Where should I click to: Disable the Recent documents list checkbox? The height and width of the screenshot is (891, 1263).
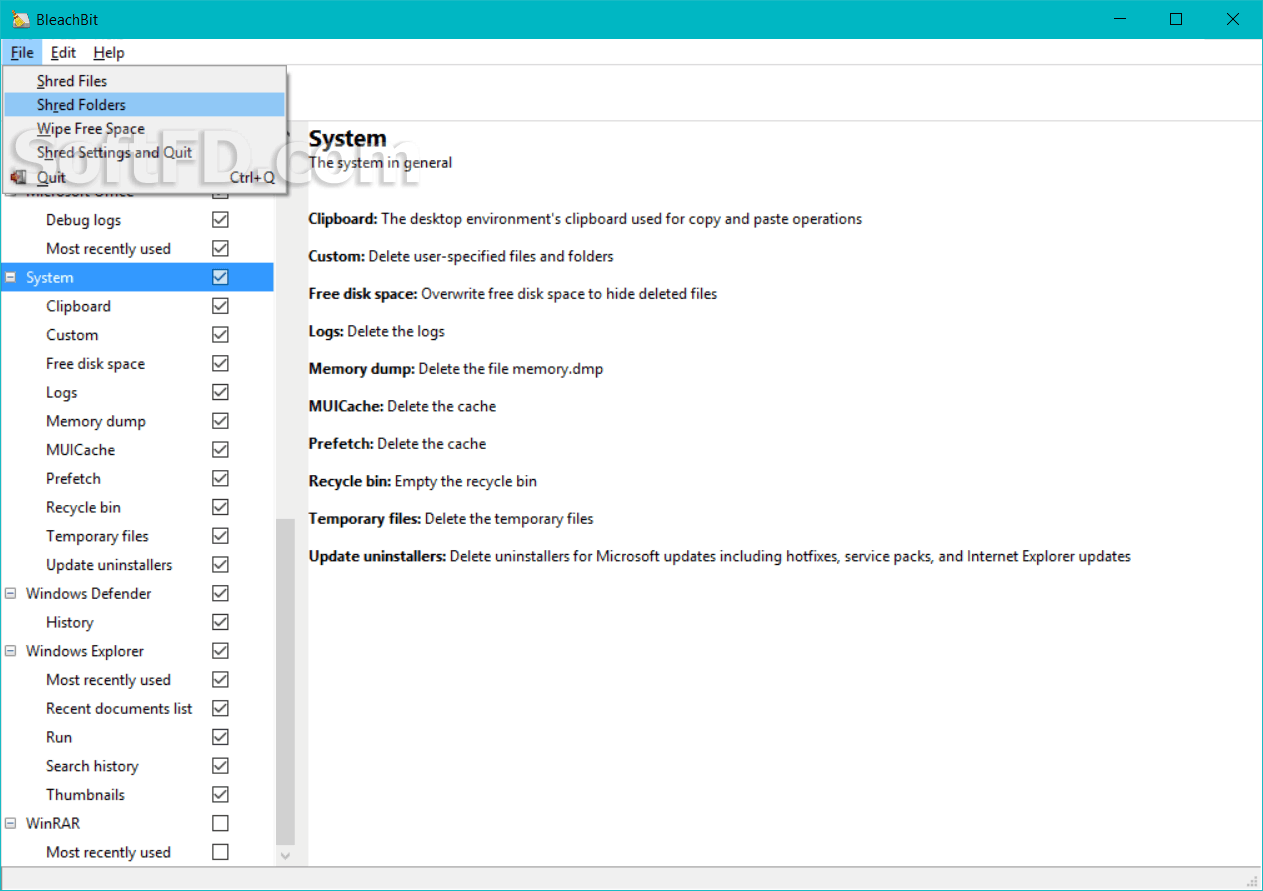[x=221, y=709]
